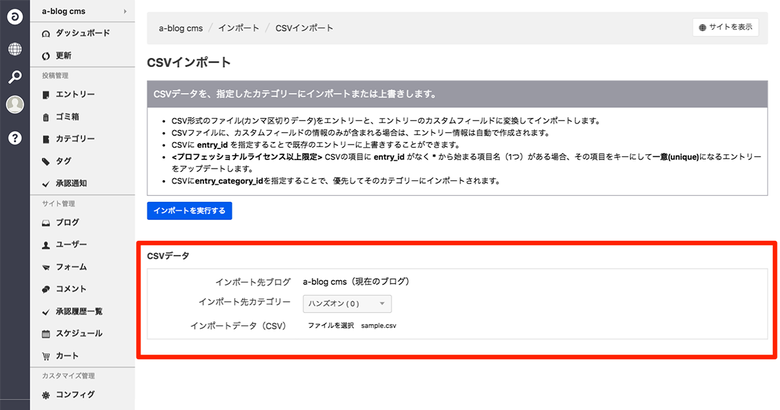The image size is (780, 410).
Task: Go to ブログ menu label
Action: tap(67, 222)
